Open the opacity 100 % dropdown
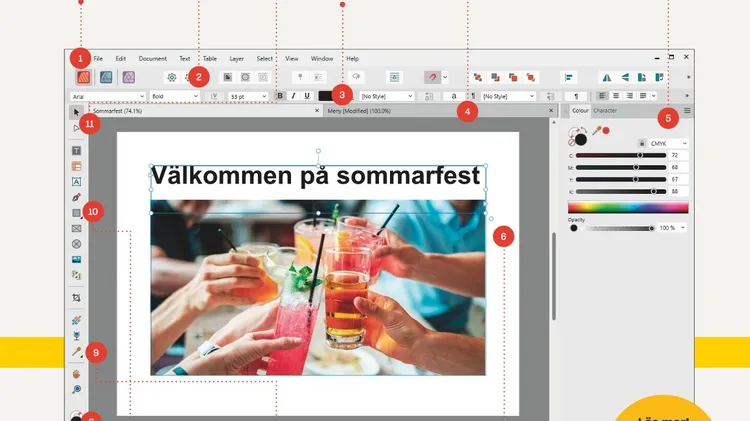Viewport: 750px width, 421px height. pos(672,228)
